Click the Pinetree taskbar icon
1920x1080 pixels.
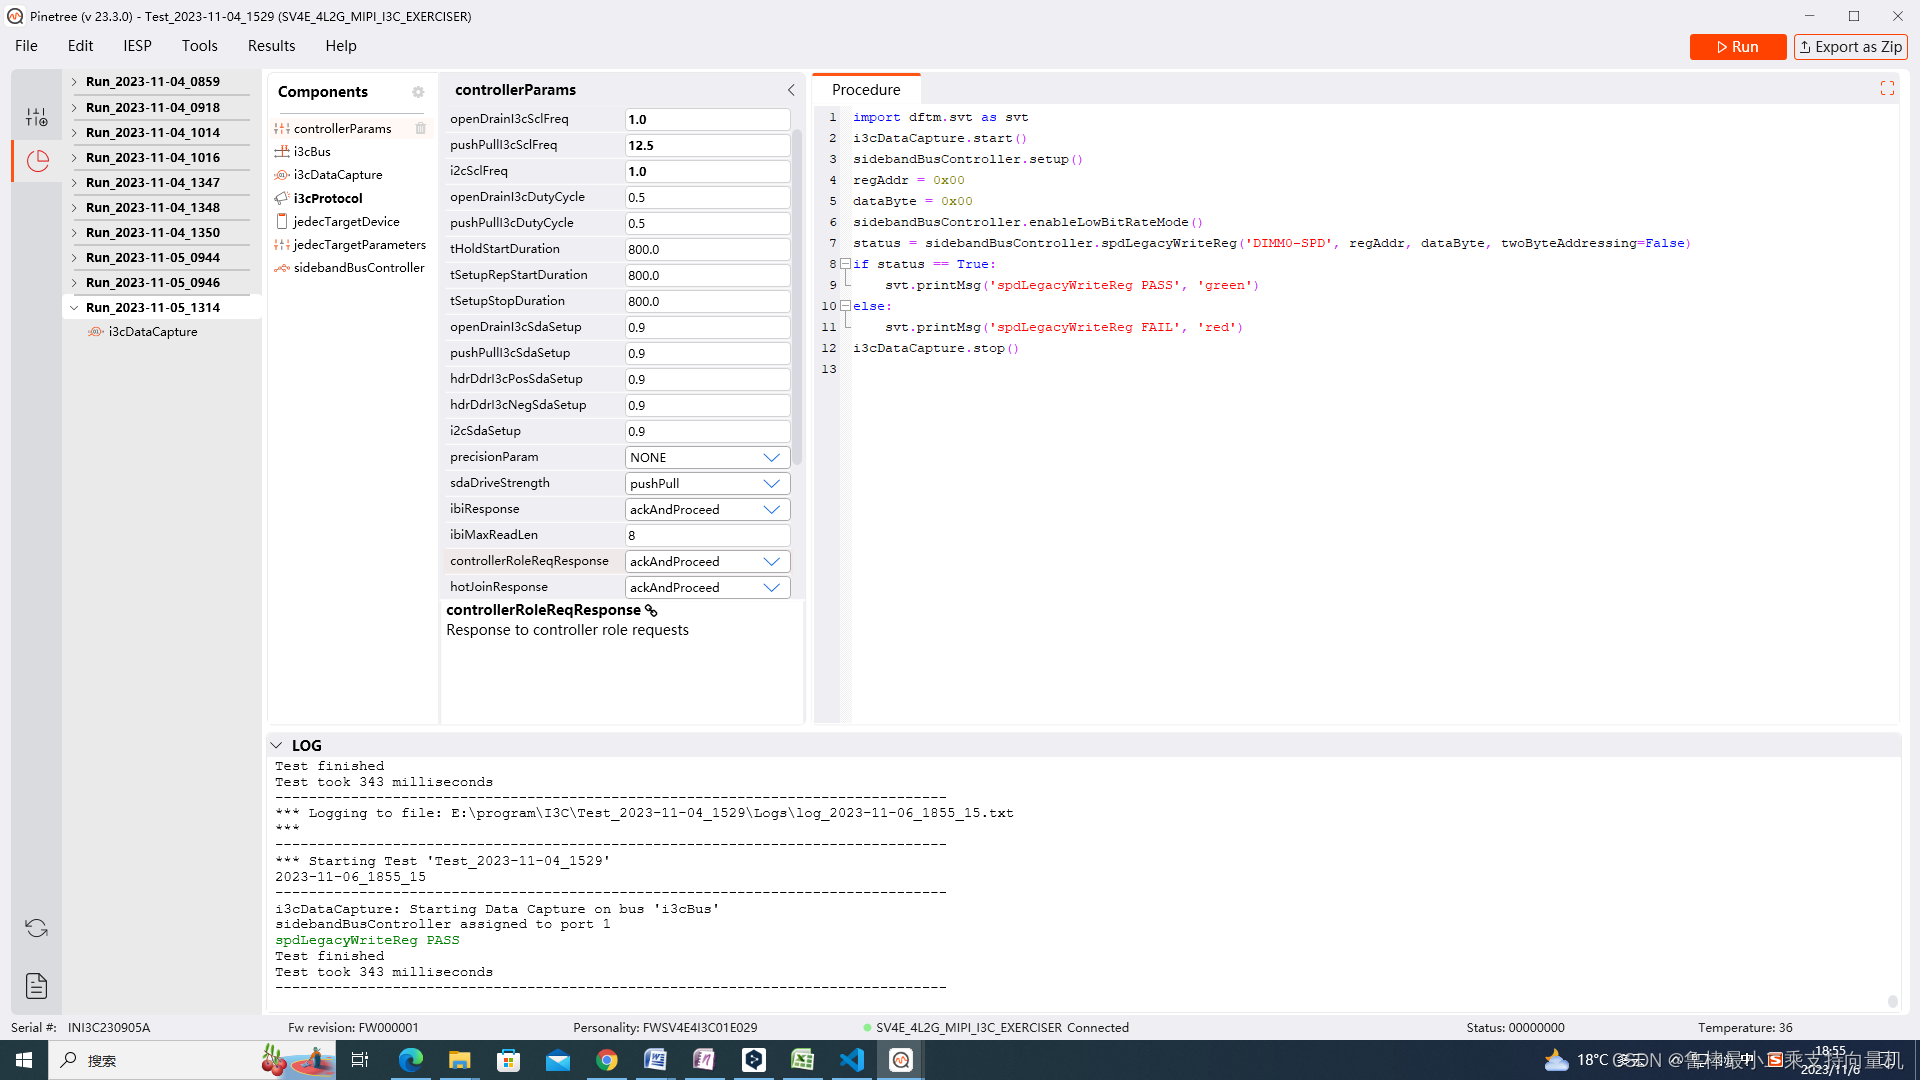[901, 1060]
